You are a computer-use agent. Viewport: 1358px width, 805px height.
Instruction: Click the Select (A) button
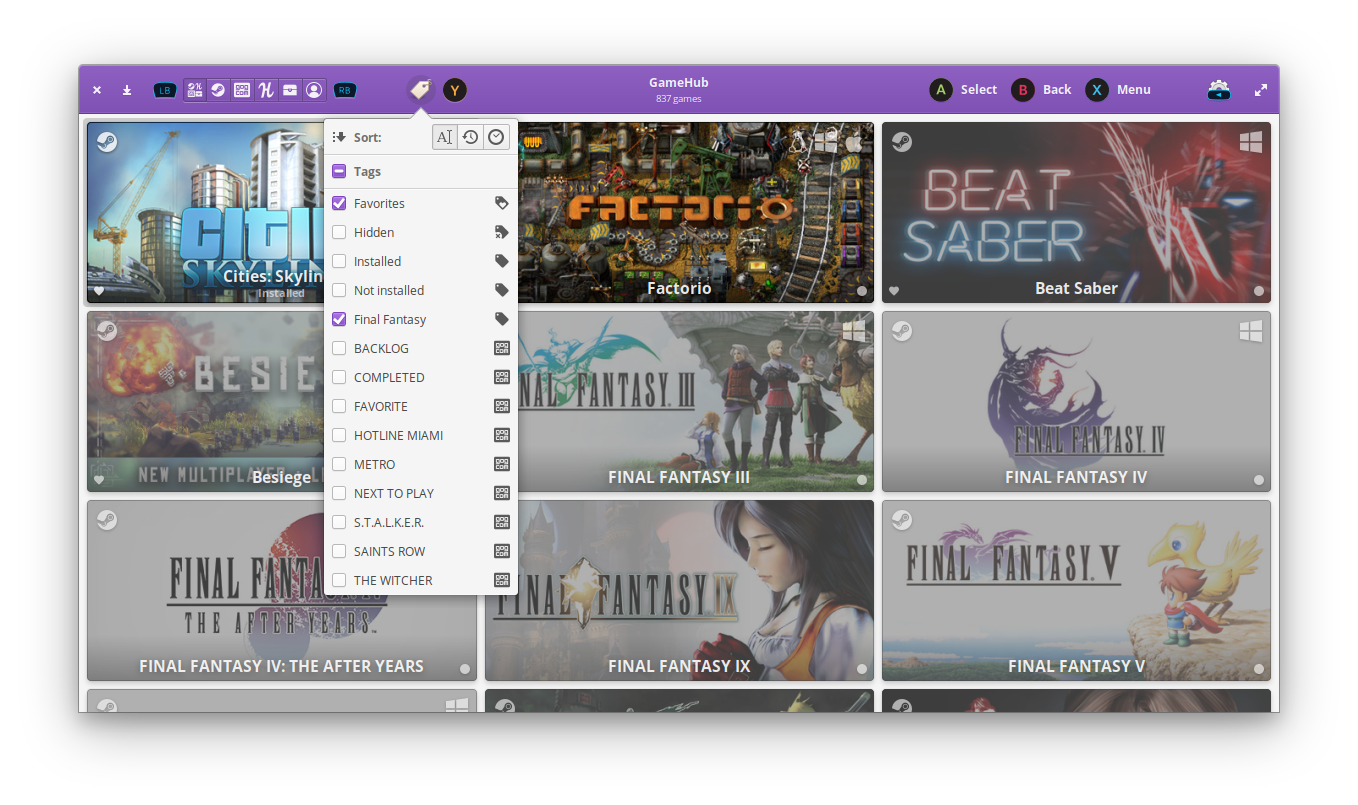tap(964, 90)
